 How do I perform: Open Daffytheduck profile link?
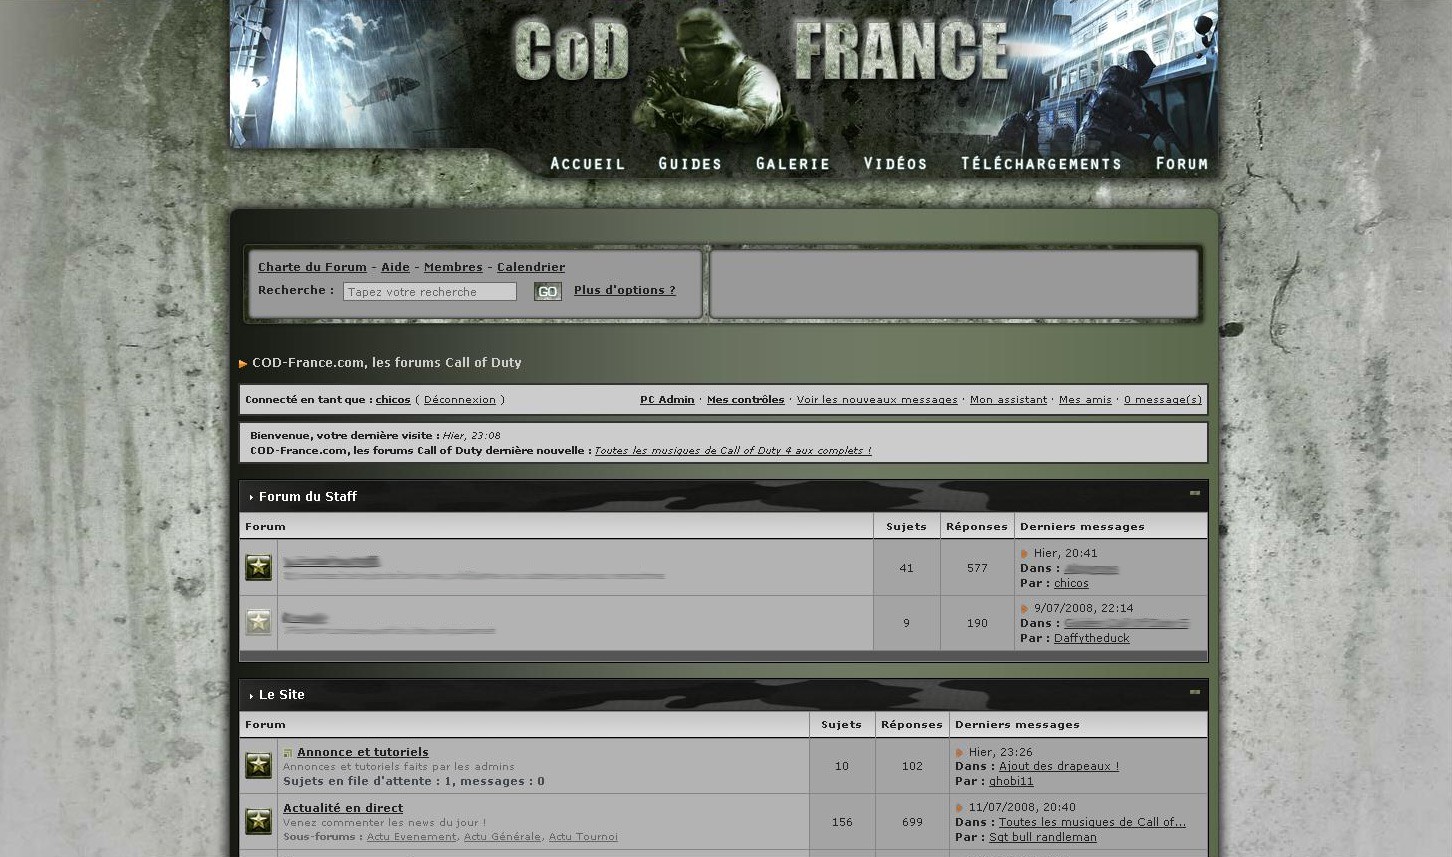tap(1091, 638)
